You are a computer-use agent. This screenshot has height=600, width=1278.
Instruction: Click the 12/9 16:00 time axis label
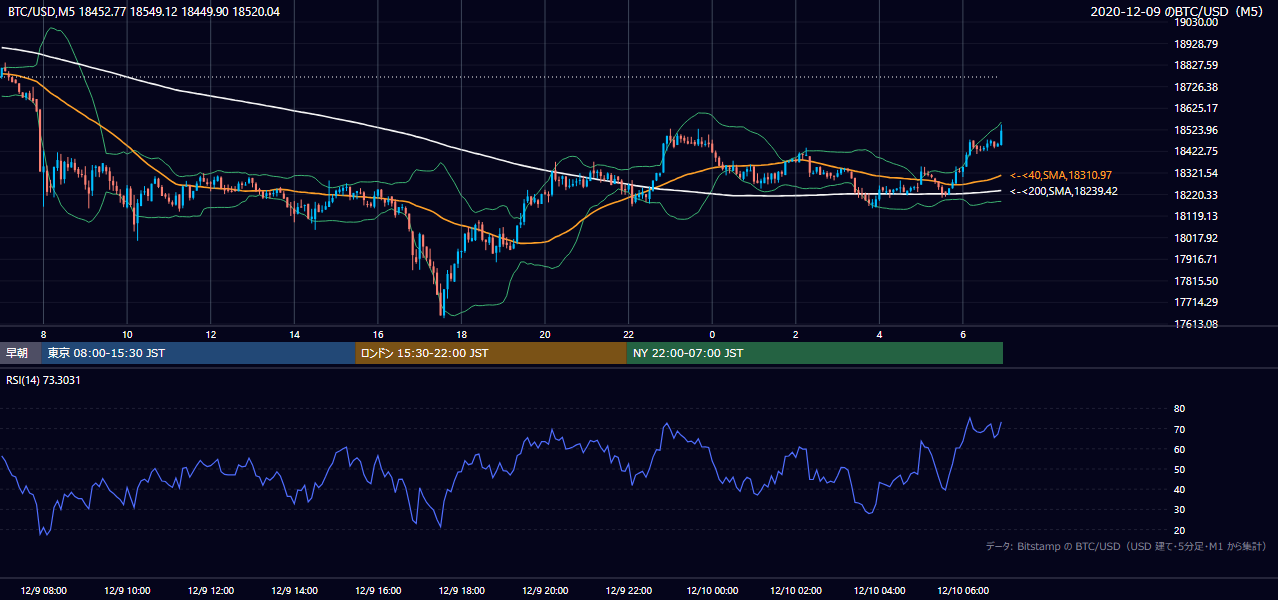coord(377,591)
